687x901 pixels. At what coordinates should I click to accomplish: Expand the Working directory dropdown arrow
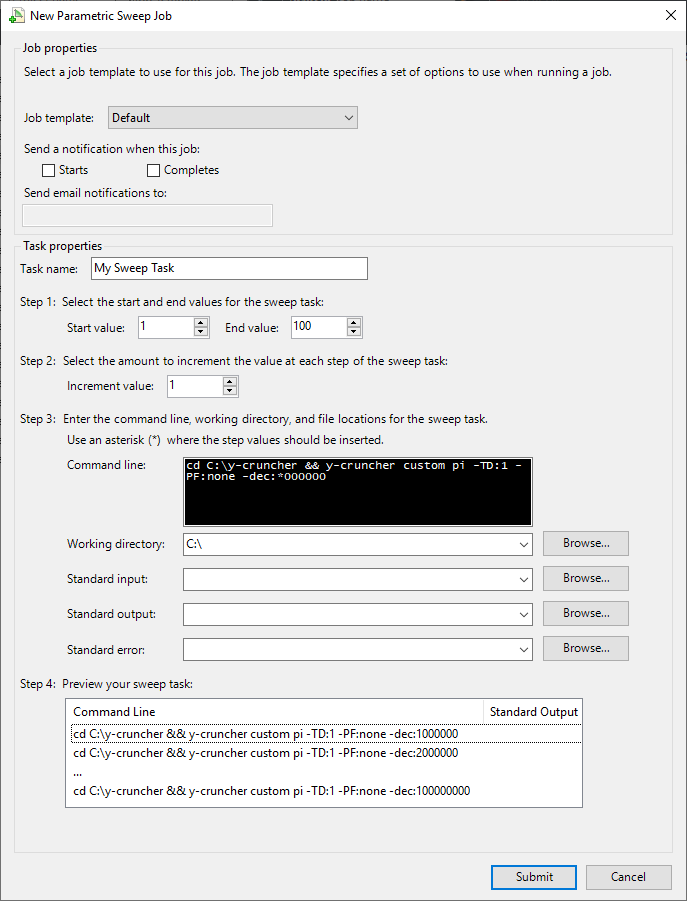point(524,545)
